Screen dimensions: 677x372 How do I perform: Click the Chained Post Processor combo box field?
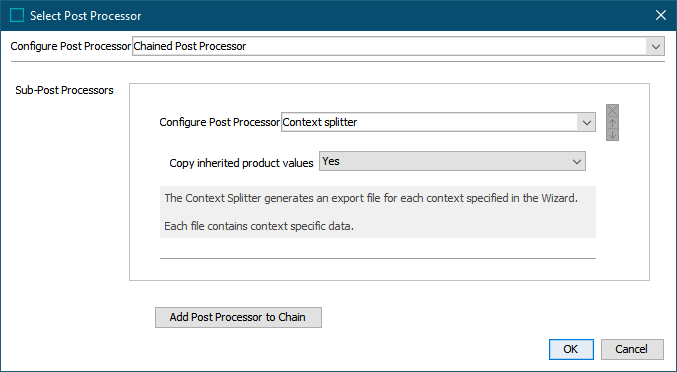click(x=398, y=46)
